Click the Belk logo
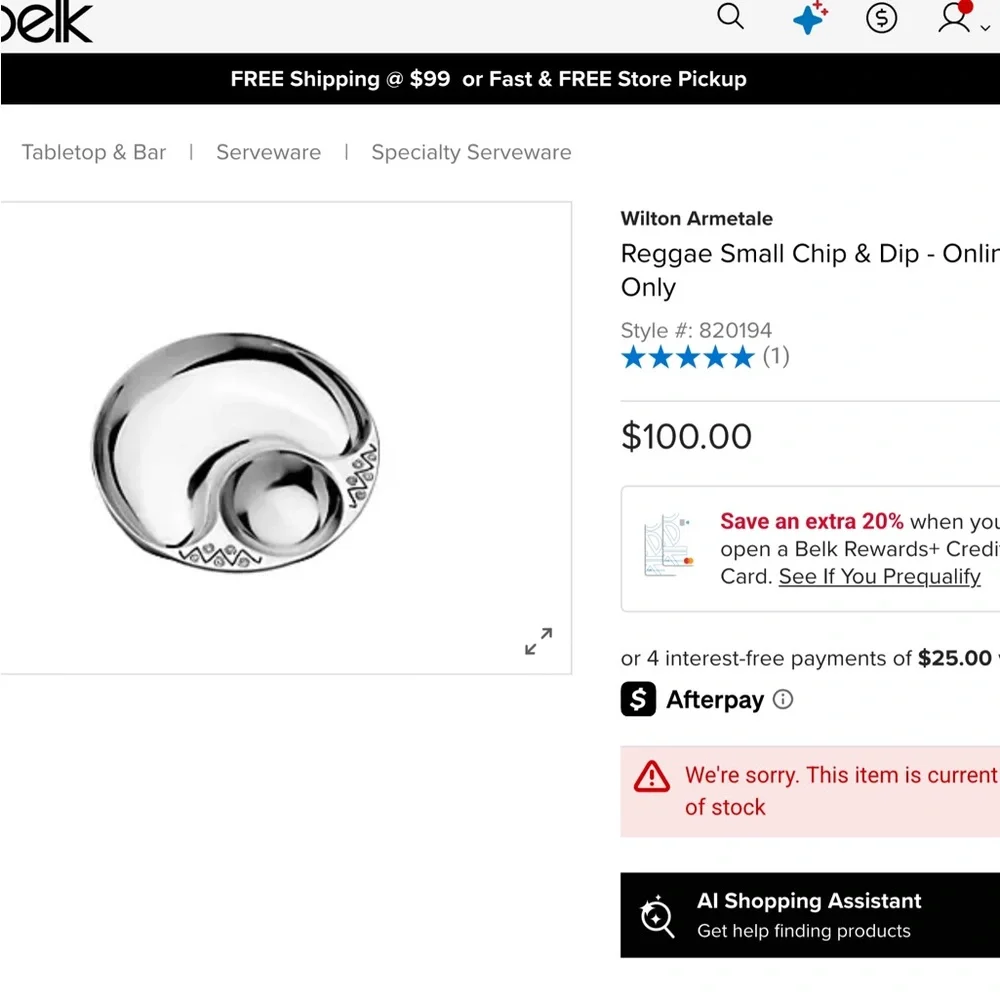The width and height of the screenshot is (1000, 1000). tap(46, 22)
